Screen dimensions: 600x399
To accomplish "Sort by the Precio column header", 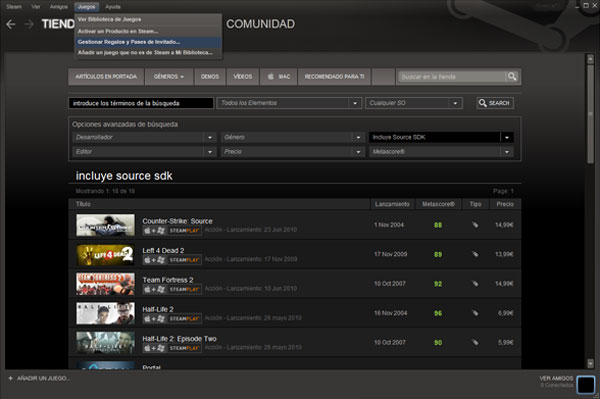I will click(505, 204).
